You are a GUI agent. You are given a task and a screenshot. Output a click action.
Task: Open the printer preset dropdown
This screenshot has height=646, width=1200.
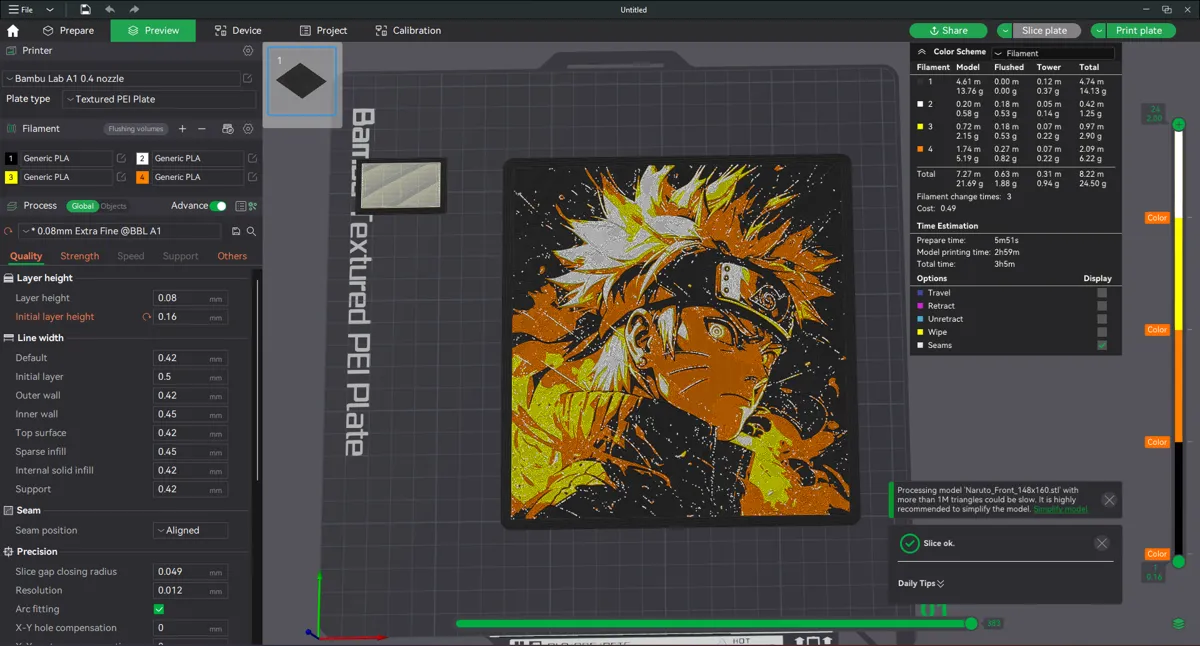pos(121,78)
